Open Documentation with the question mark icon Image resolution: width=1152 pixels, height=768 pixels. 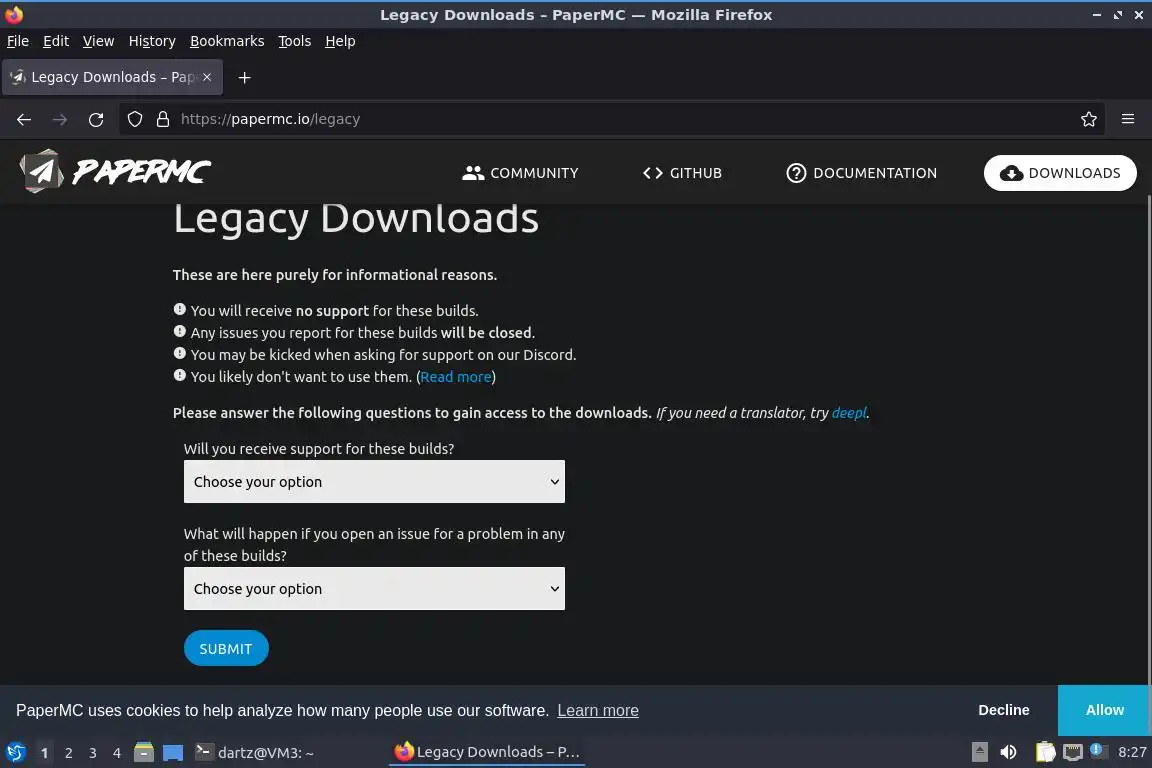pyautogui.click(x=861, y=173)
